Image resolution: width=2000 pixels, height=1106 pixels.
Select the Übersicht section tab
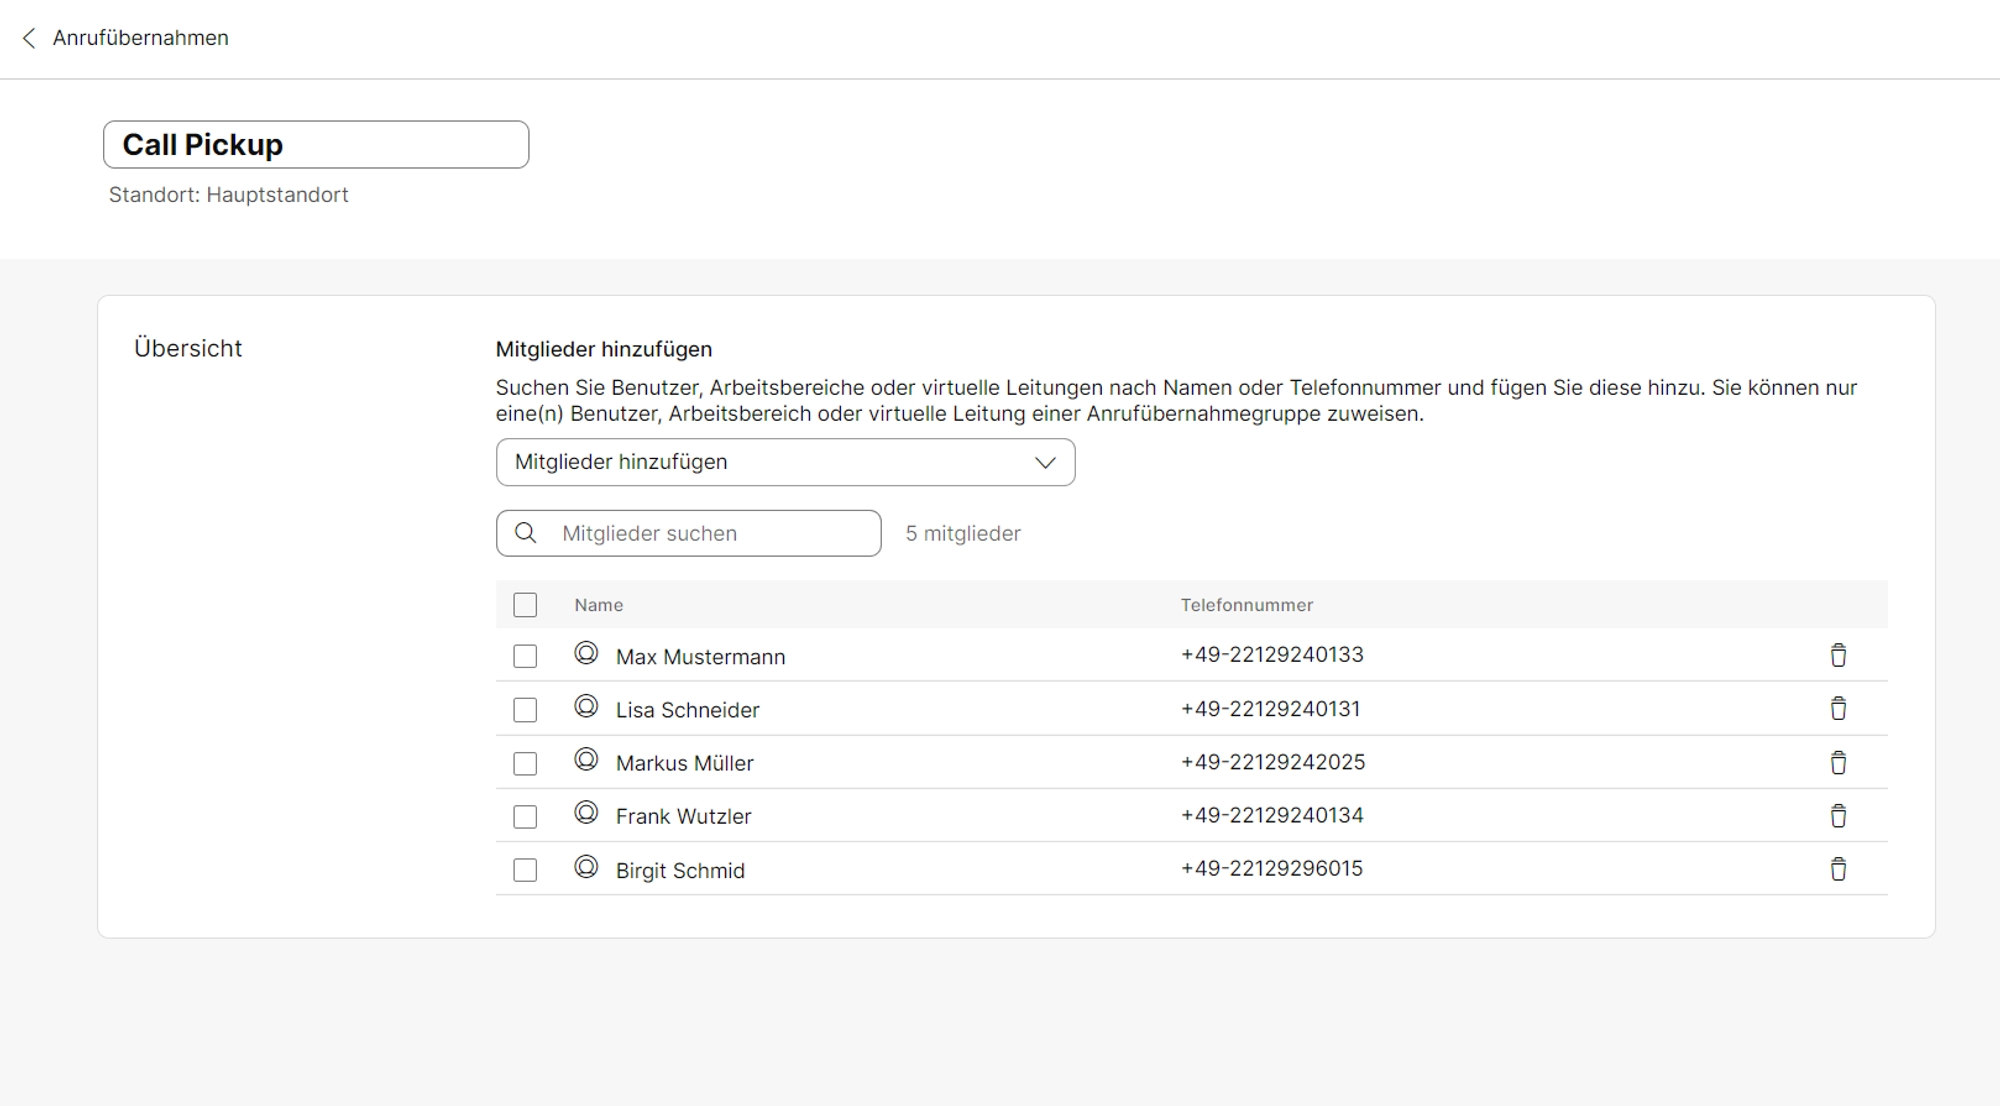click(x=188, y=348)
